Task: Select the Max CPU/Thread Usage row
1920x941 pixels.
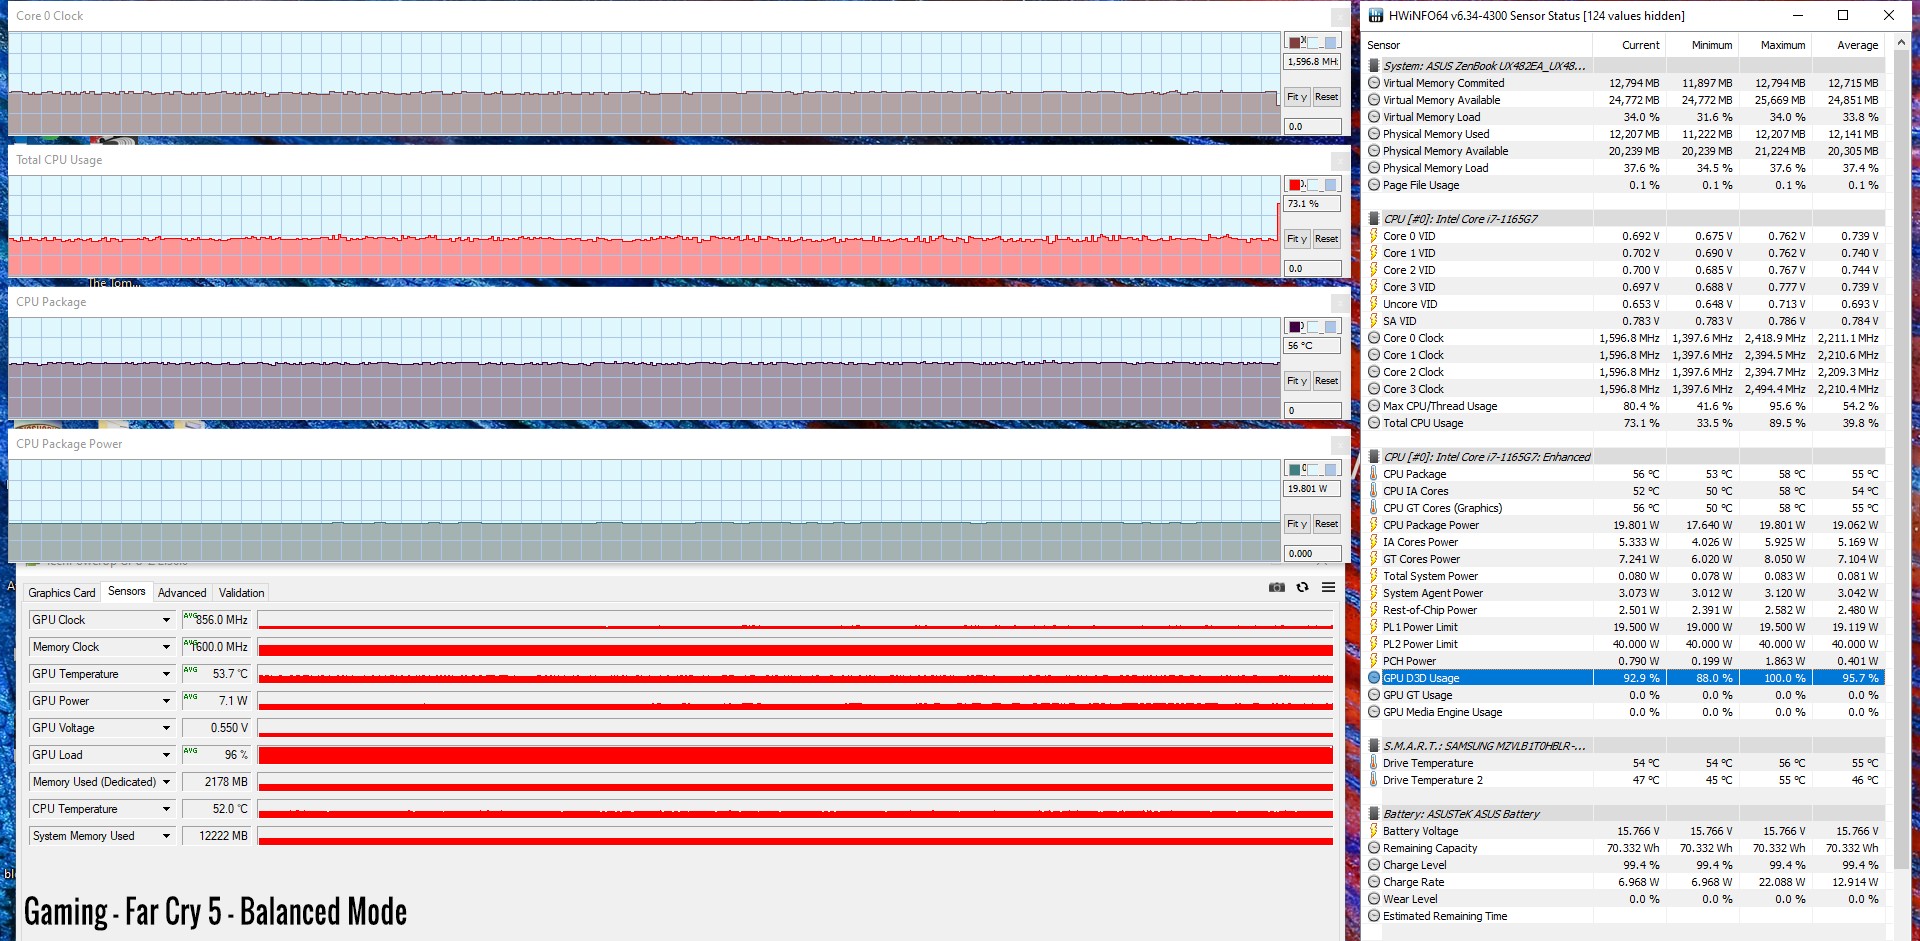Action: pos(1624,406)
